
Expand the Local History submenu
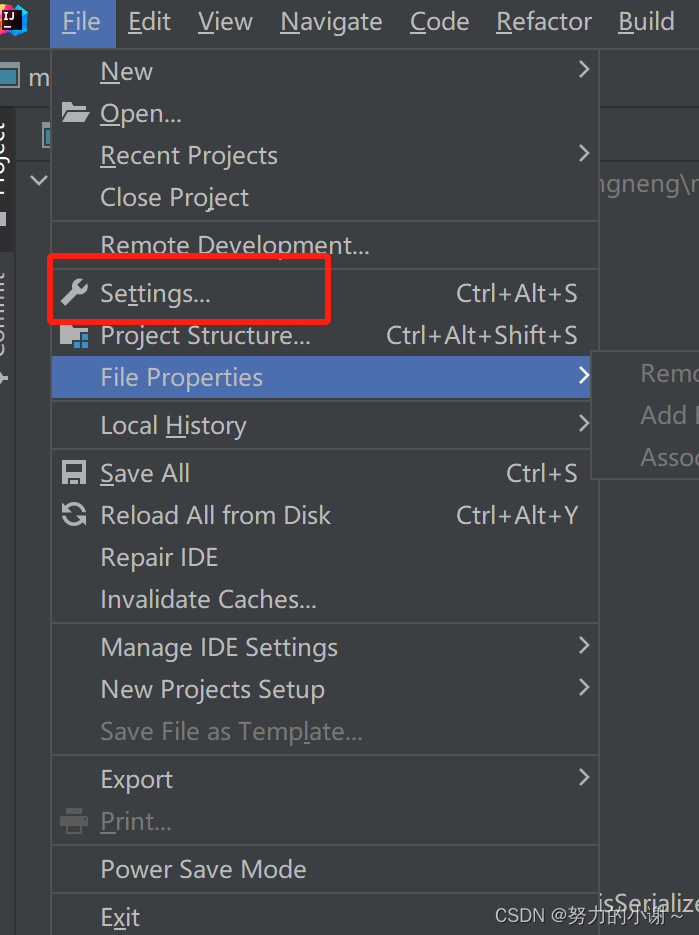click(x=584, y=424)
